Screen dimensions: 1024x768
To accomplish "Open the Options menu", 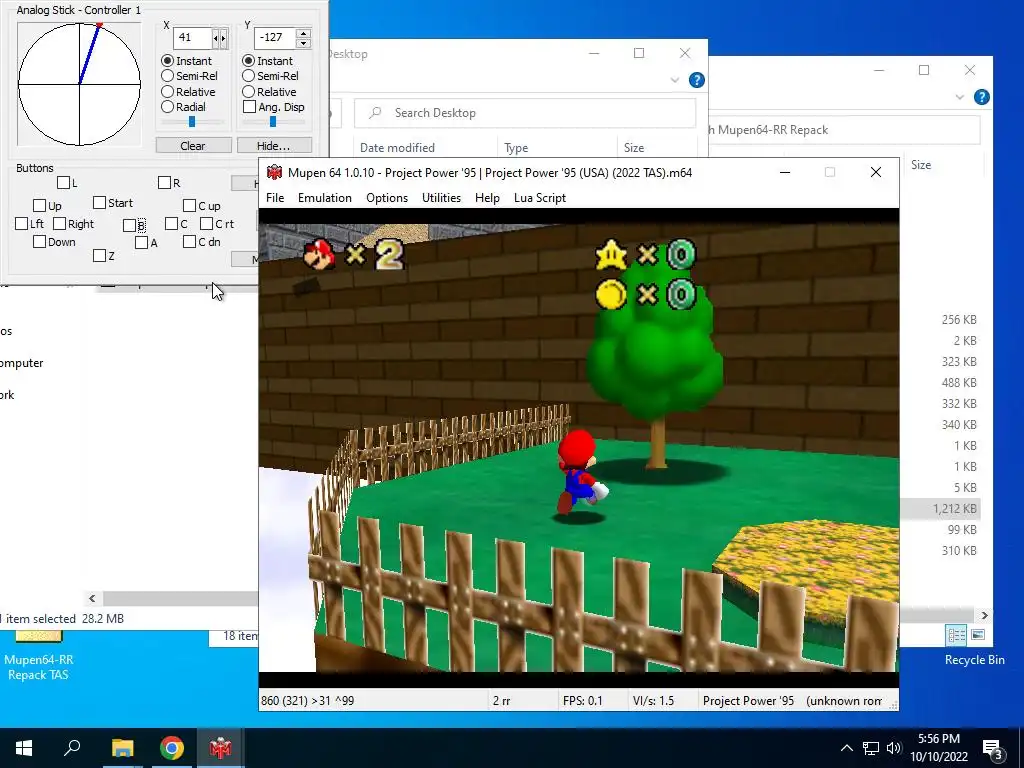I will click(x=387, y=198).
